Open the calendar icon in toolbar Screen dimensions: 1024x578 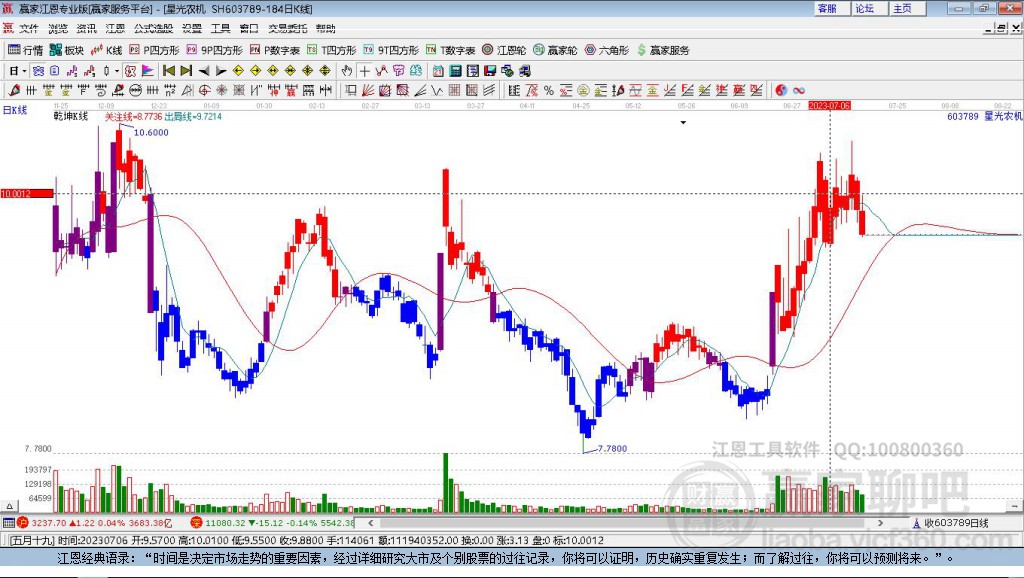click(438, 71)
